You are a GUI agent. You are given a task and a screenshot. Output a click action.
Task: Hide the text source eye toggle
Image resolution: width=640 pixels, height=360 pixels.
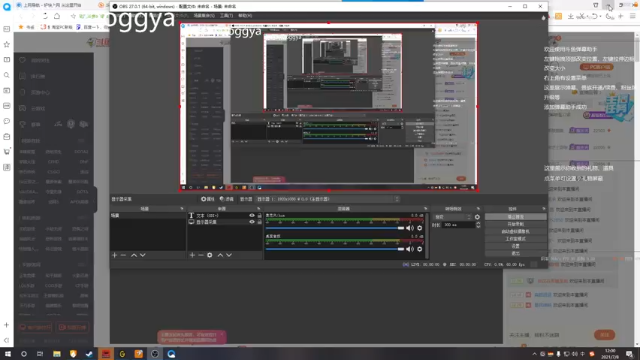click(x=251, y=216)
